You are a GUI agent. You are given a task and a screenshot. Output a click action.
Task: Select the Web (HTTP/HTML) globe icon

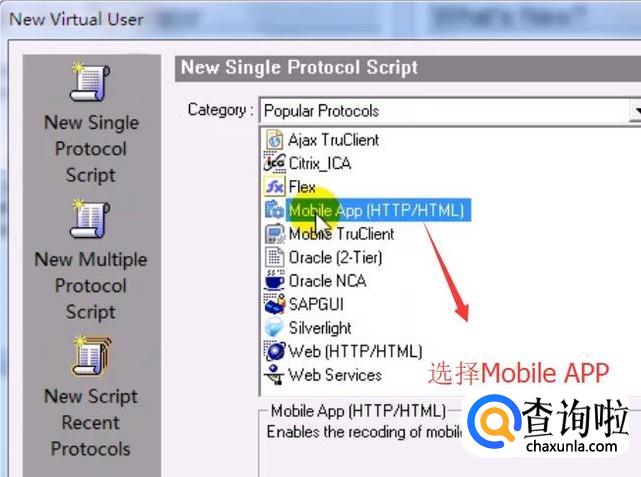coord(274,351)
